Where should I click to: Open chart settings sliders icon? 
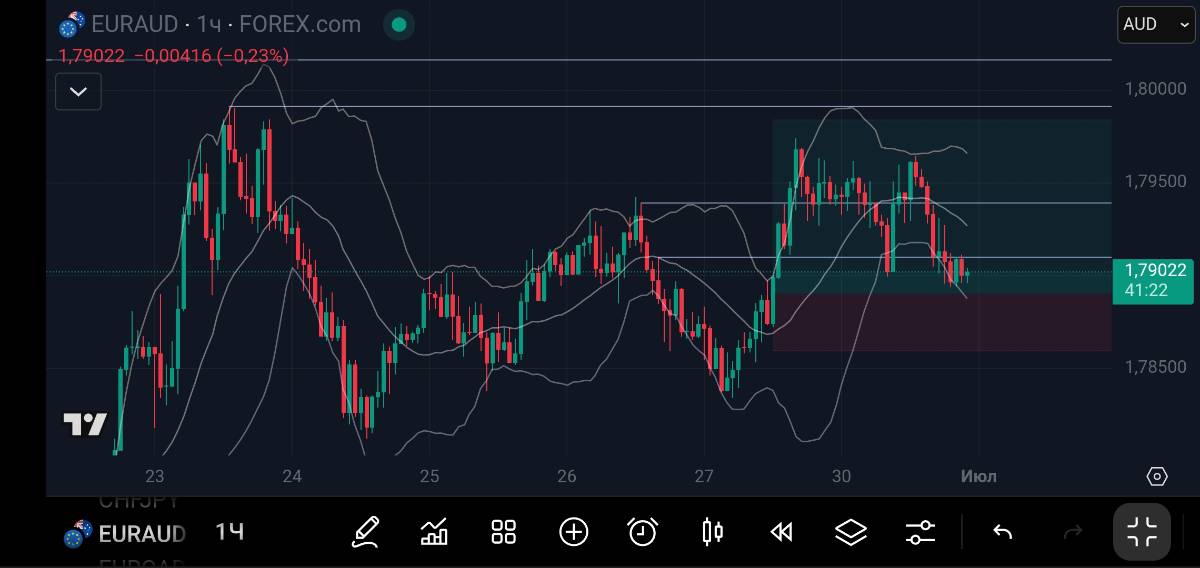click(x=920, y=531)
